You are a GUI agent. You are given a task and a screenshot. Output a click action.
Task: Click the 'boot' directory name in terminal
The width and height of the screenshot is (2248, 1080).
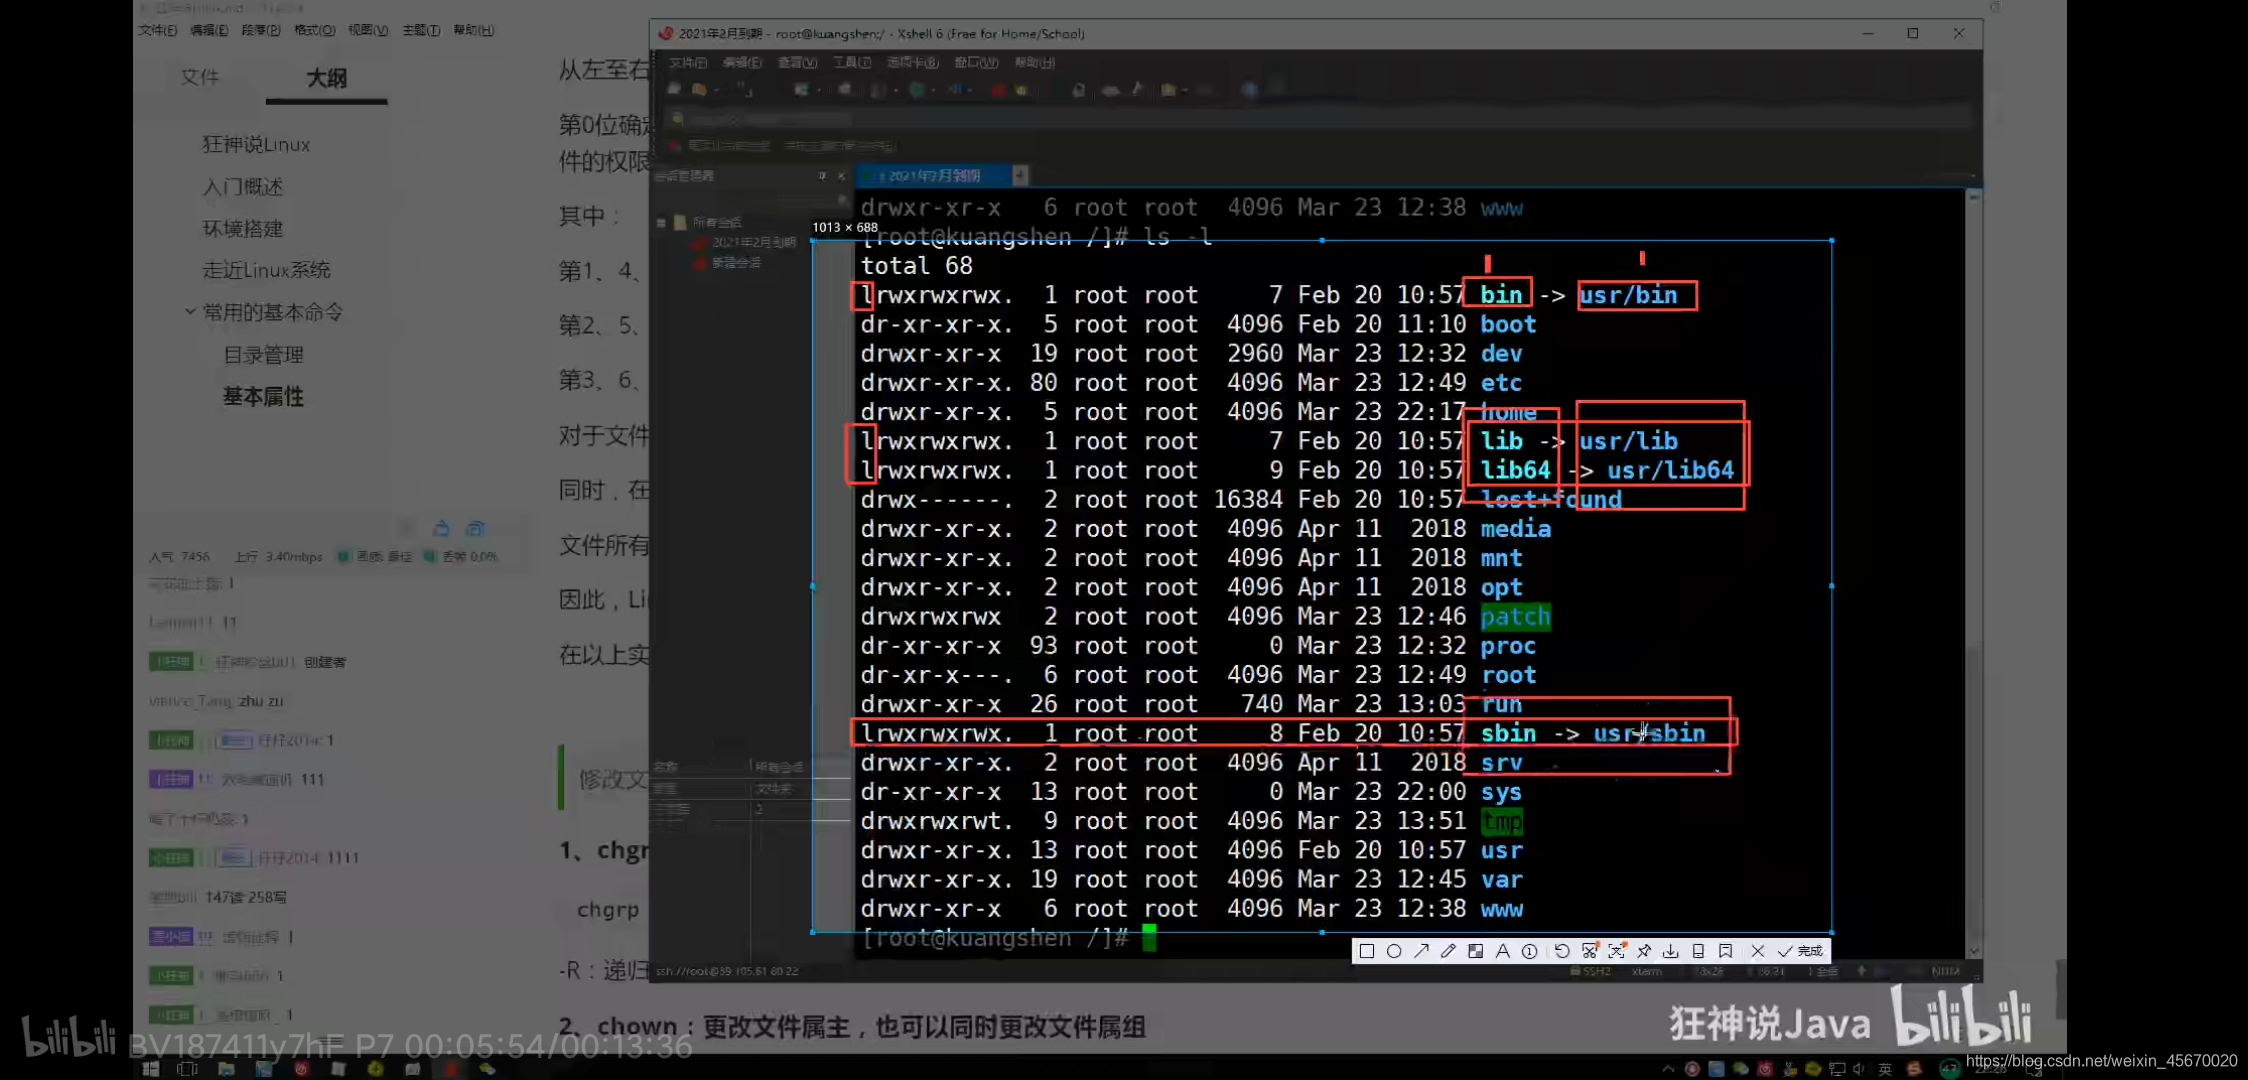(x=1508, y=324)
